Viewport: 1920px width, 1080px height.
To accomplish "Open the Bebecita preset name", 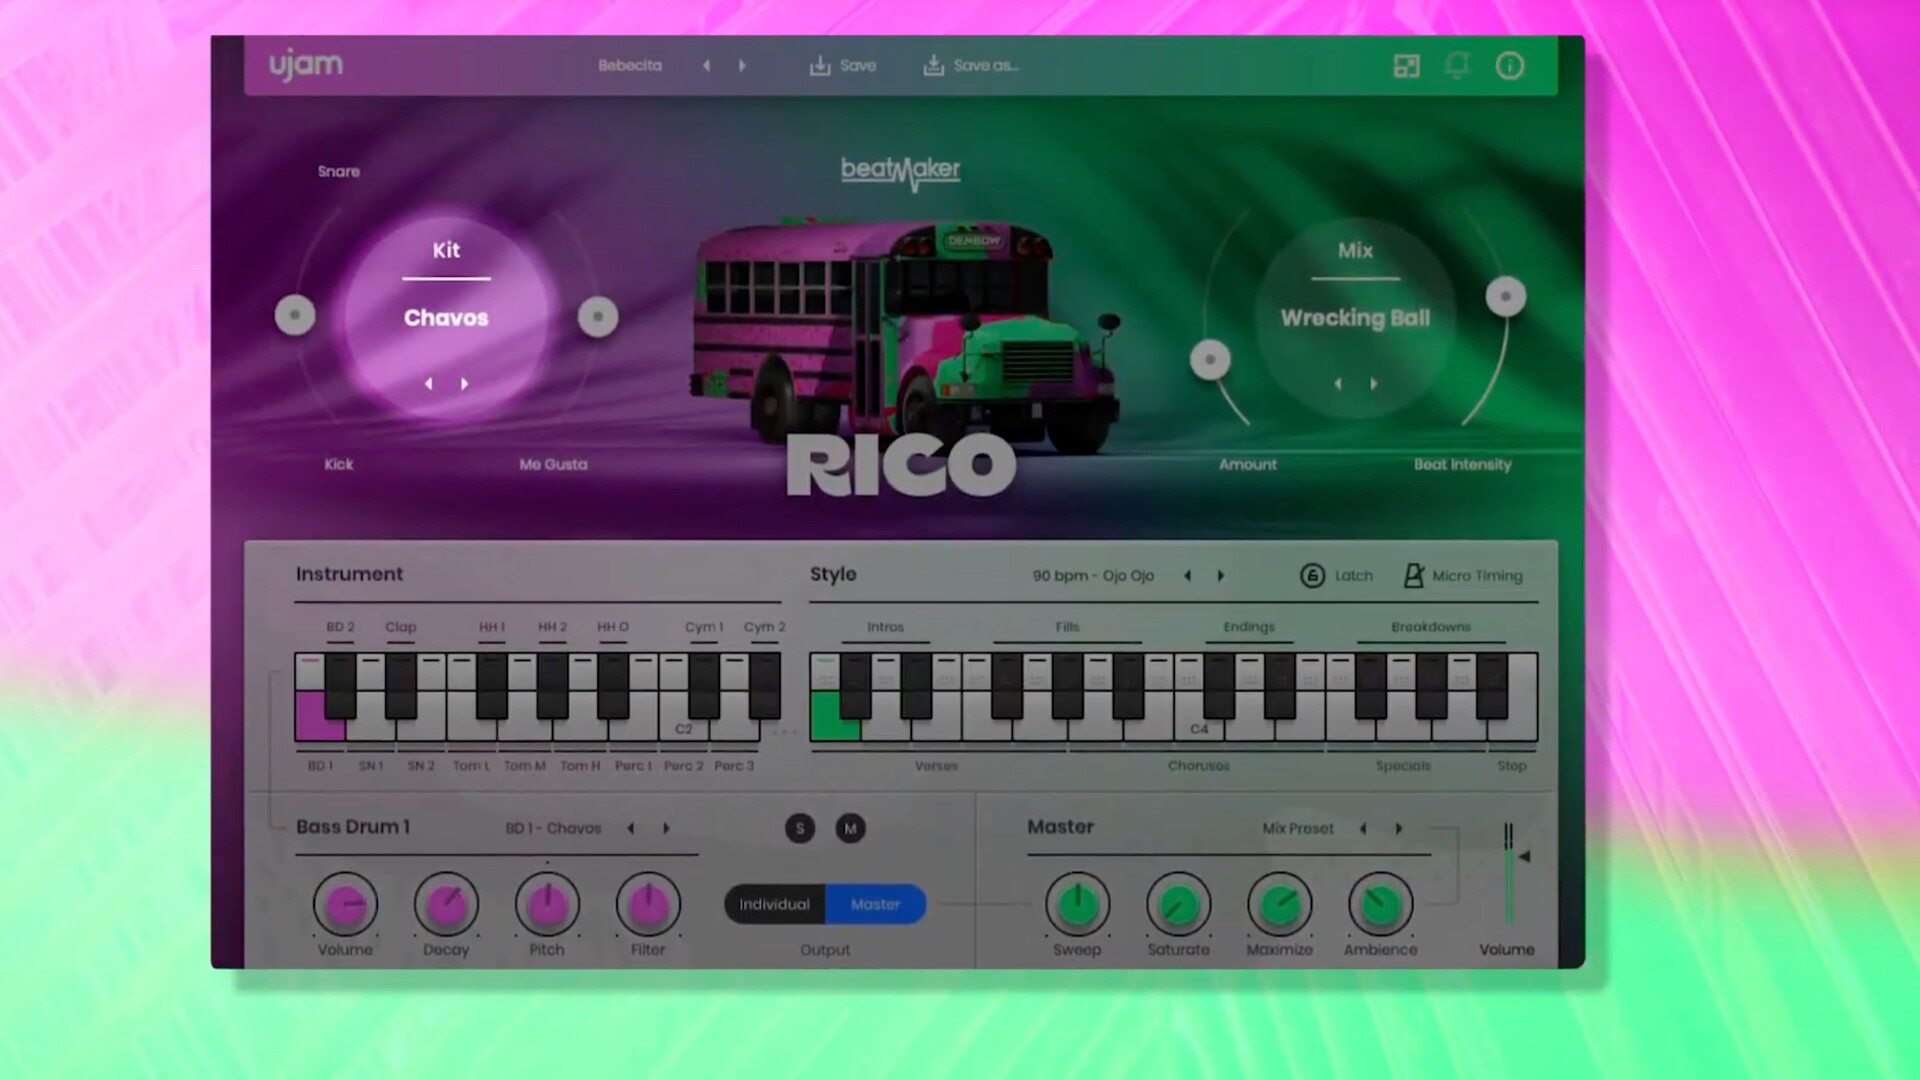I will click(x=630, y=66).
